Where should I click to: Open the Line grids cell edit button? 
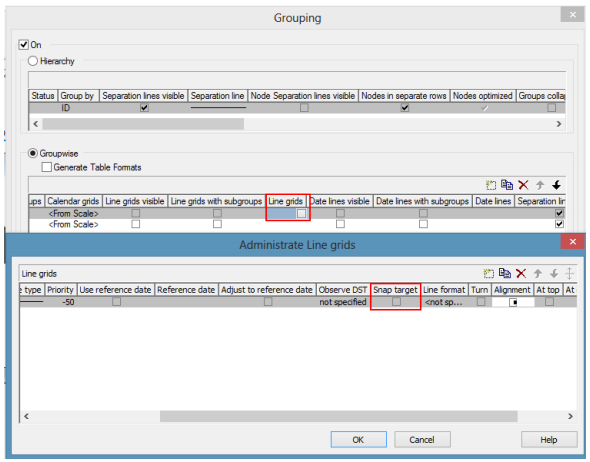click(x=301, y=213)
